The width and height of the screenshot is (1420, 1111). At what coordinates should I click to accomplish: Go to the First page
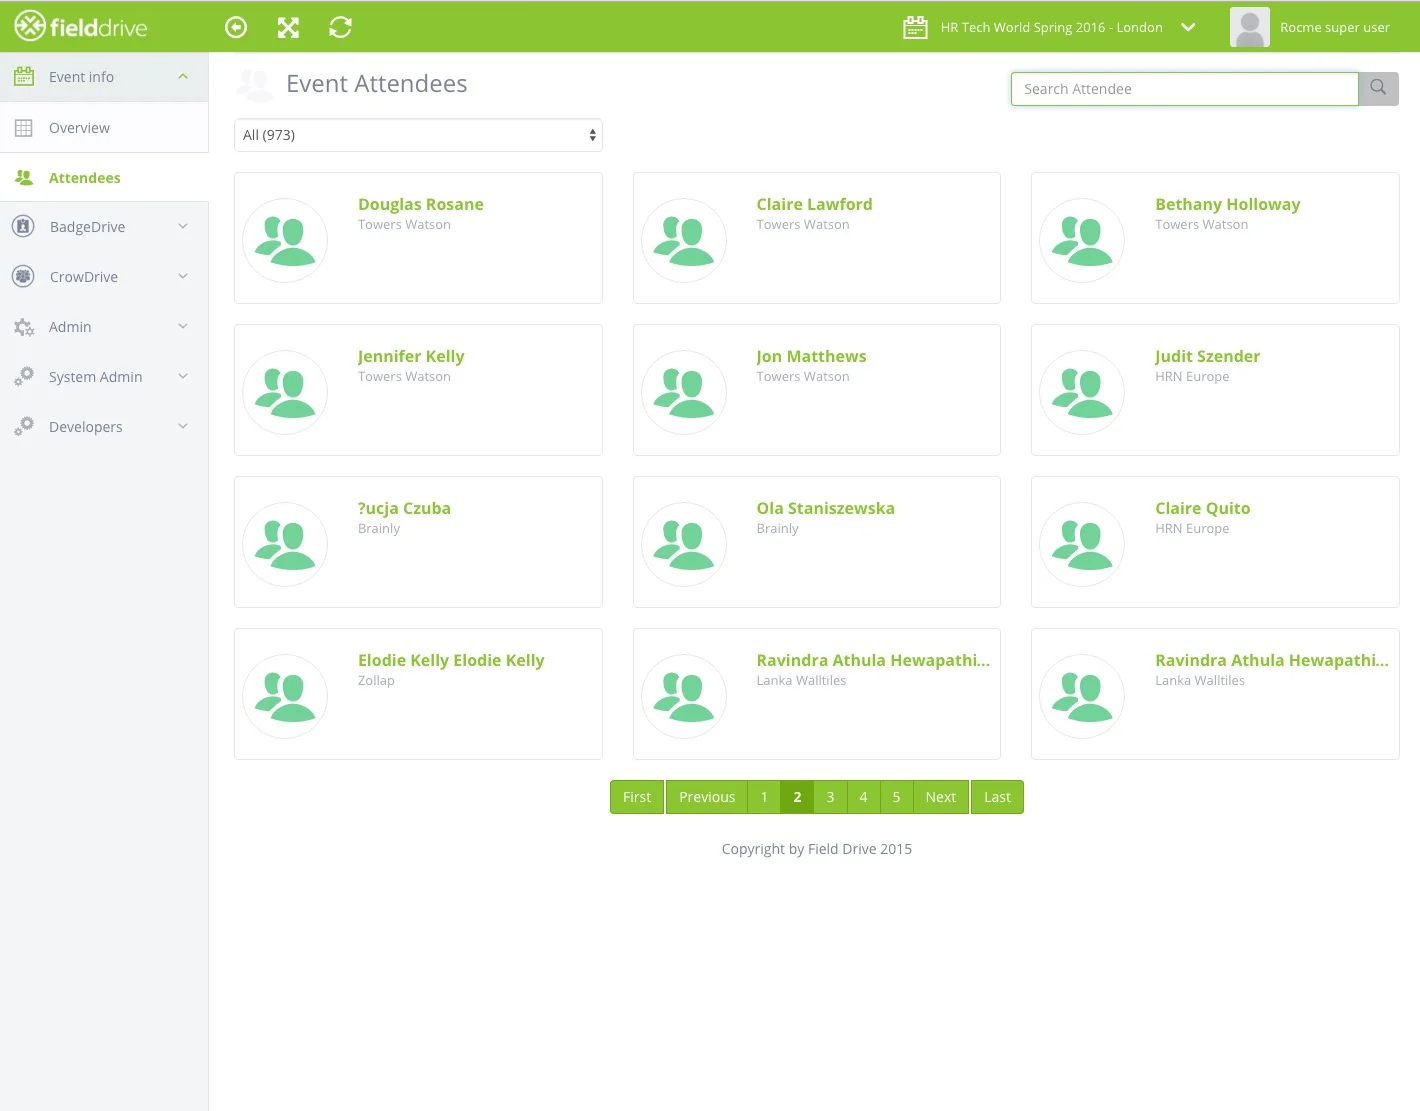[x=637, y=797]
